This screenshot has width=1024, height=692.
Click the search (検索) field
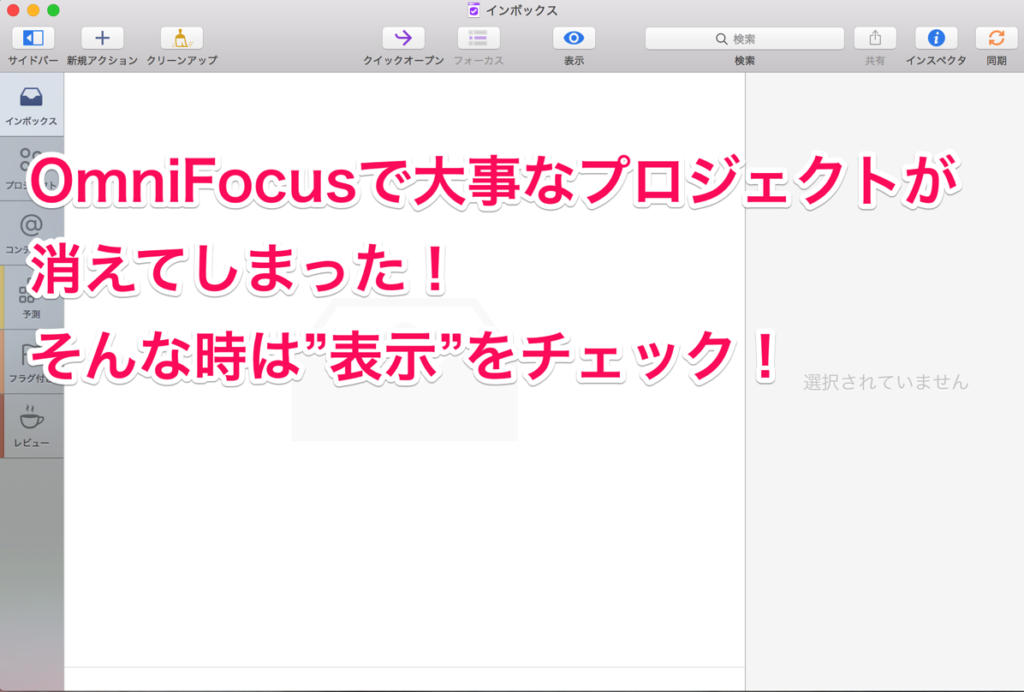coord(744,39)
